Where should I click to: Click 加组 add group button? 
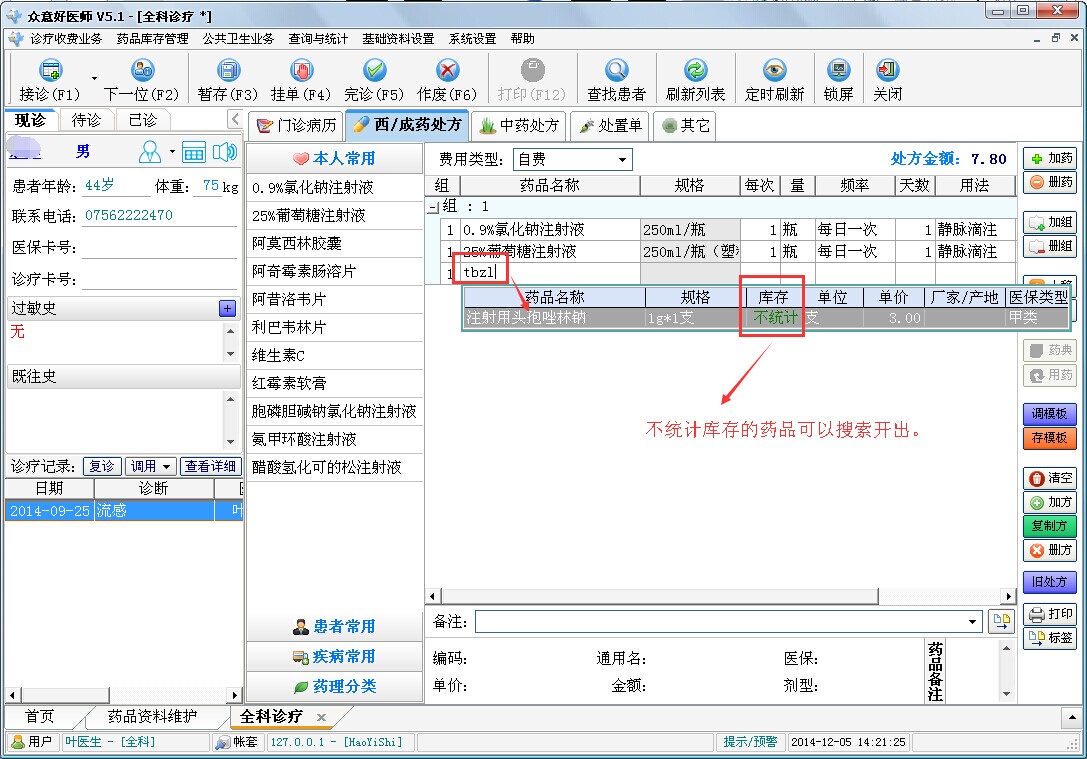(1050, 223)
